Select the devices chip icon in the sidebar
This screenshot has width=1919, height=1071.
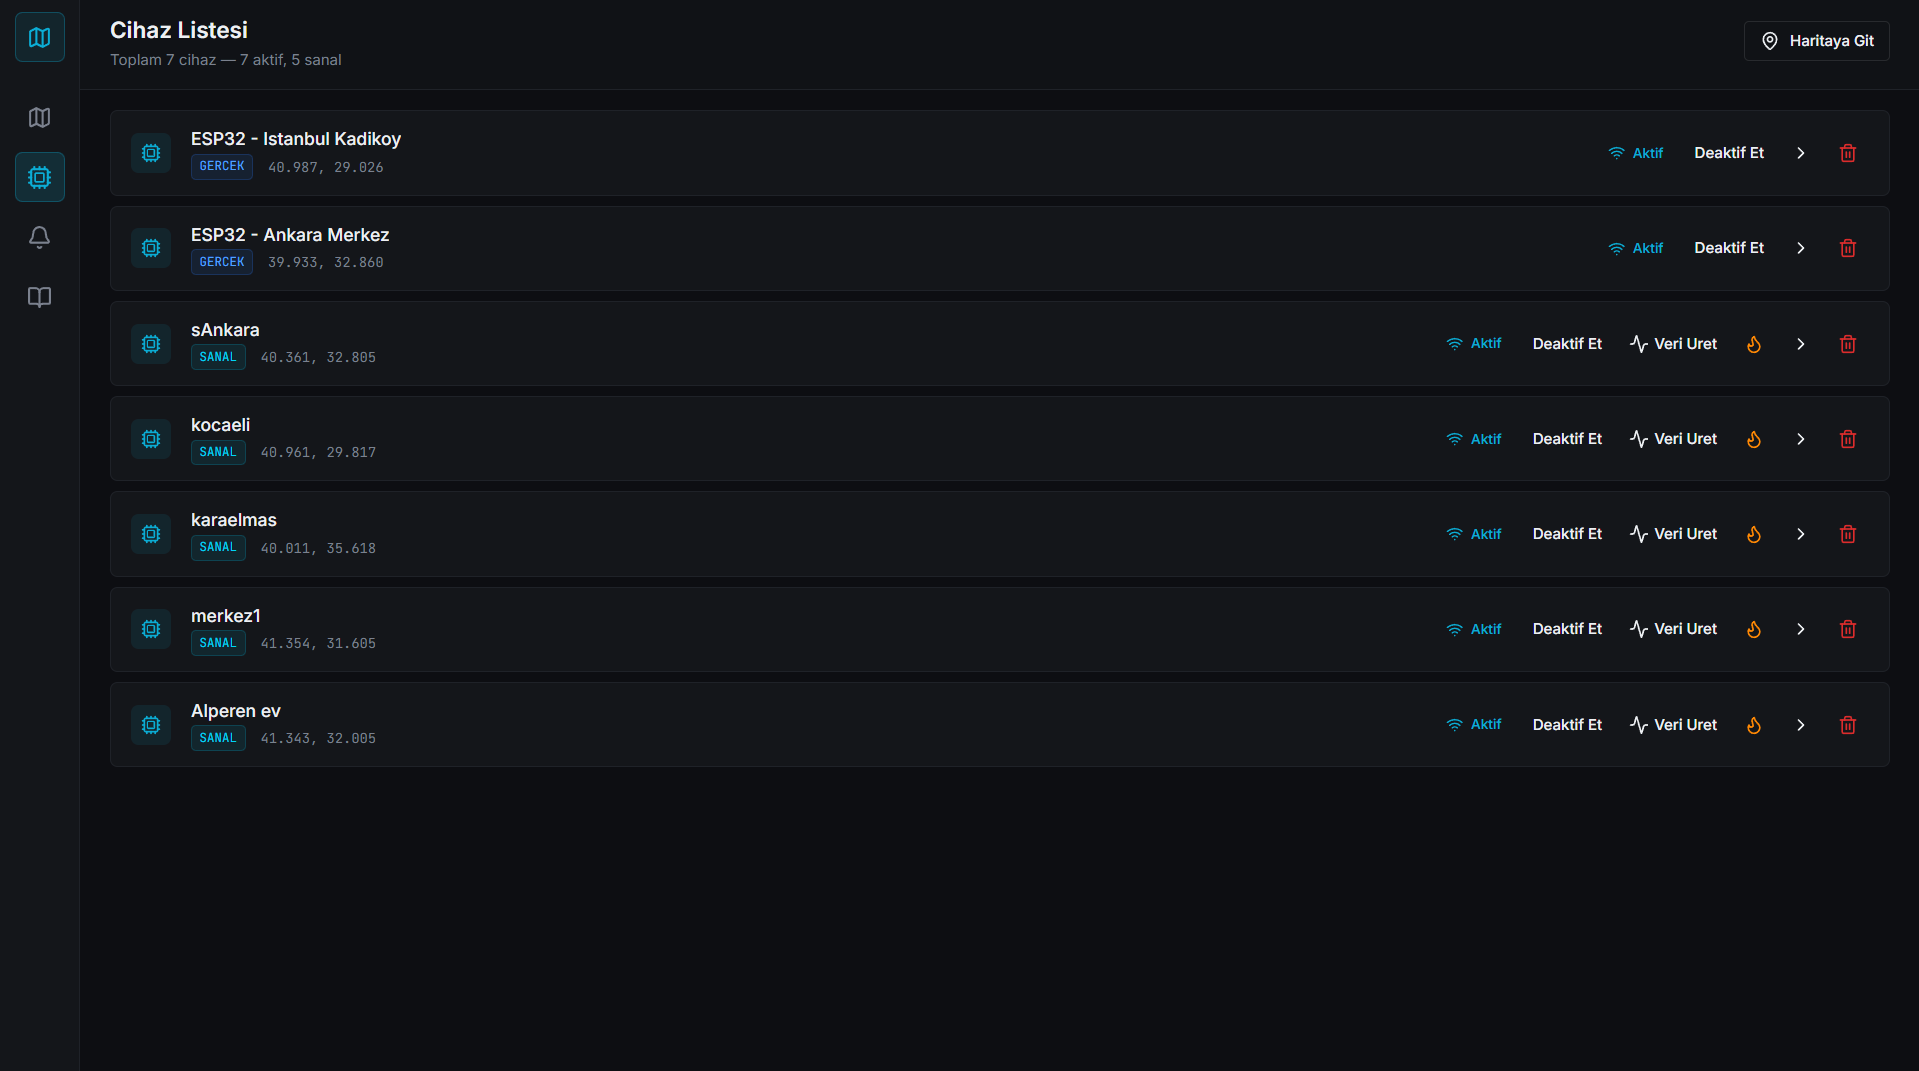click(39, 177)
